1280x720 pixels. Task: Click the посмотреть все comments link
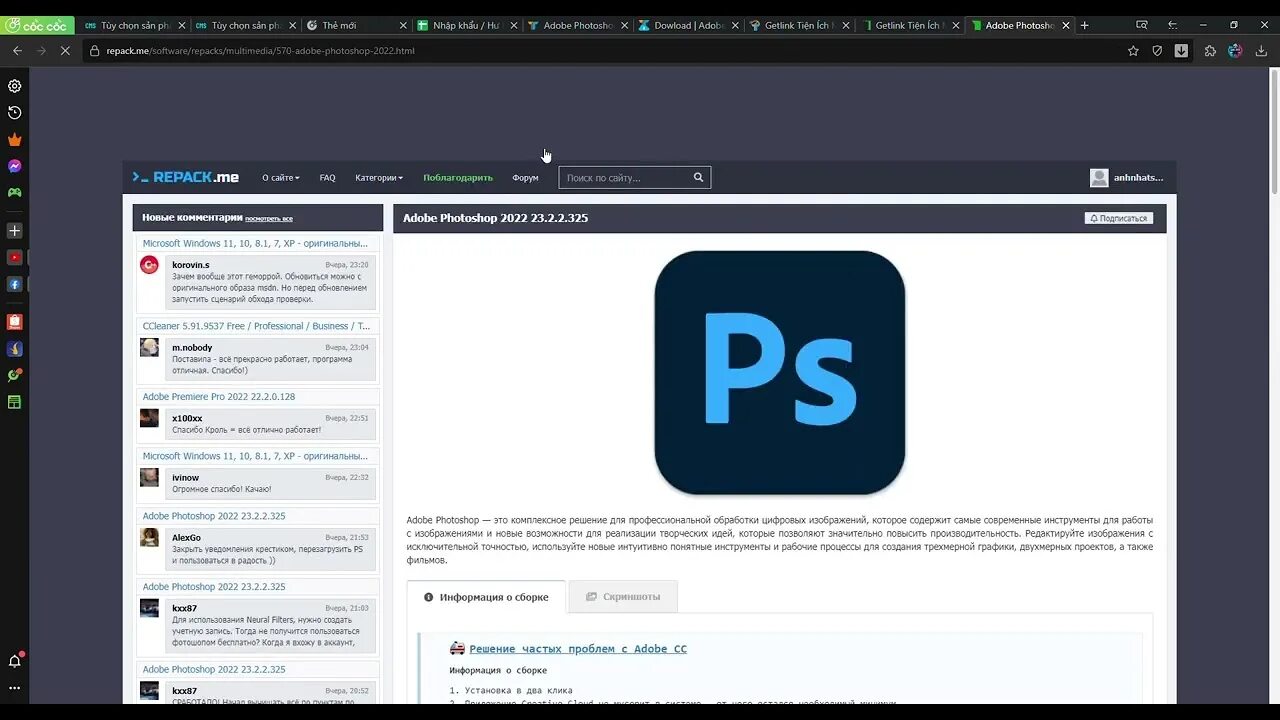click(x=269, y=218)
